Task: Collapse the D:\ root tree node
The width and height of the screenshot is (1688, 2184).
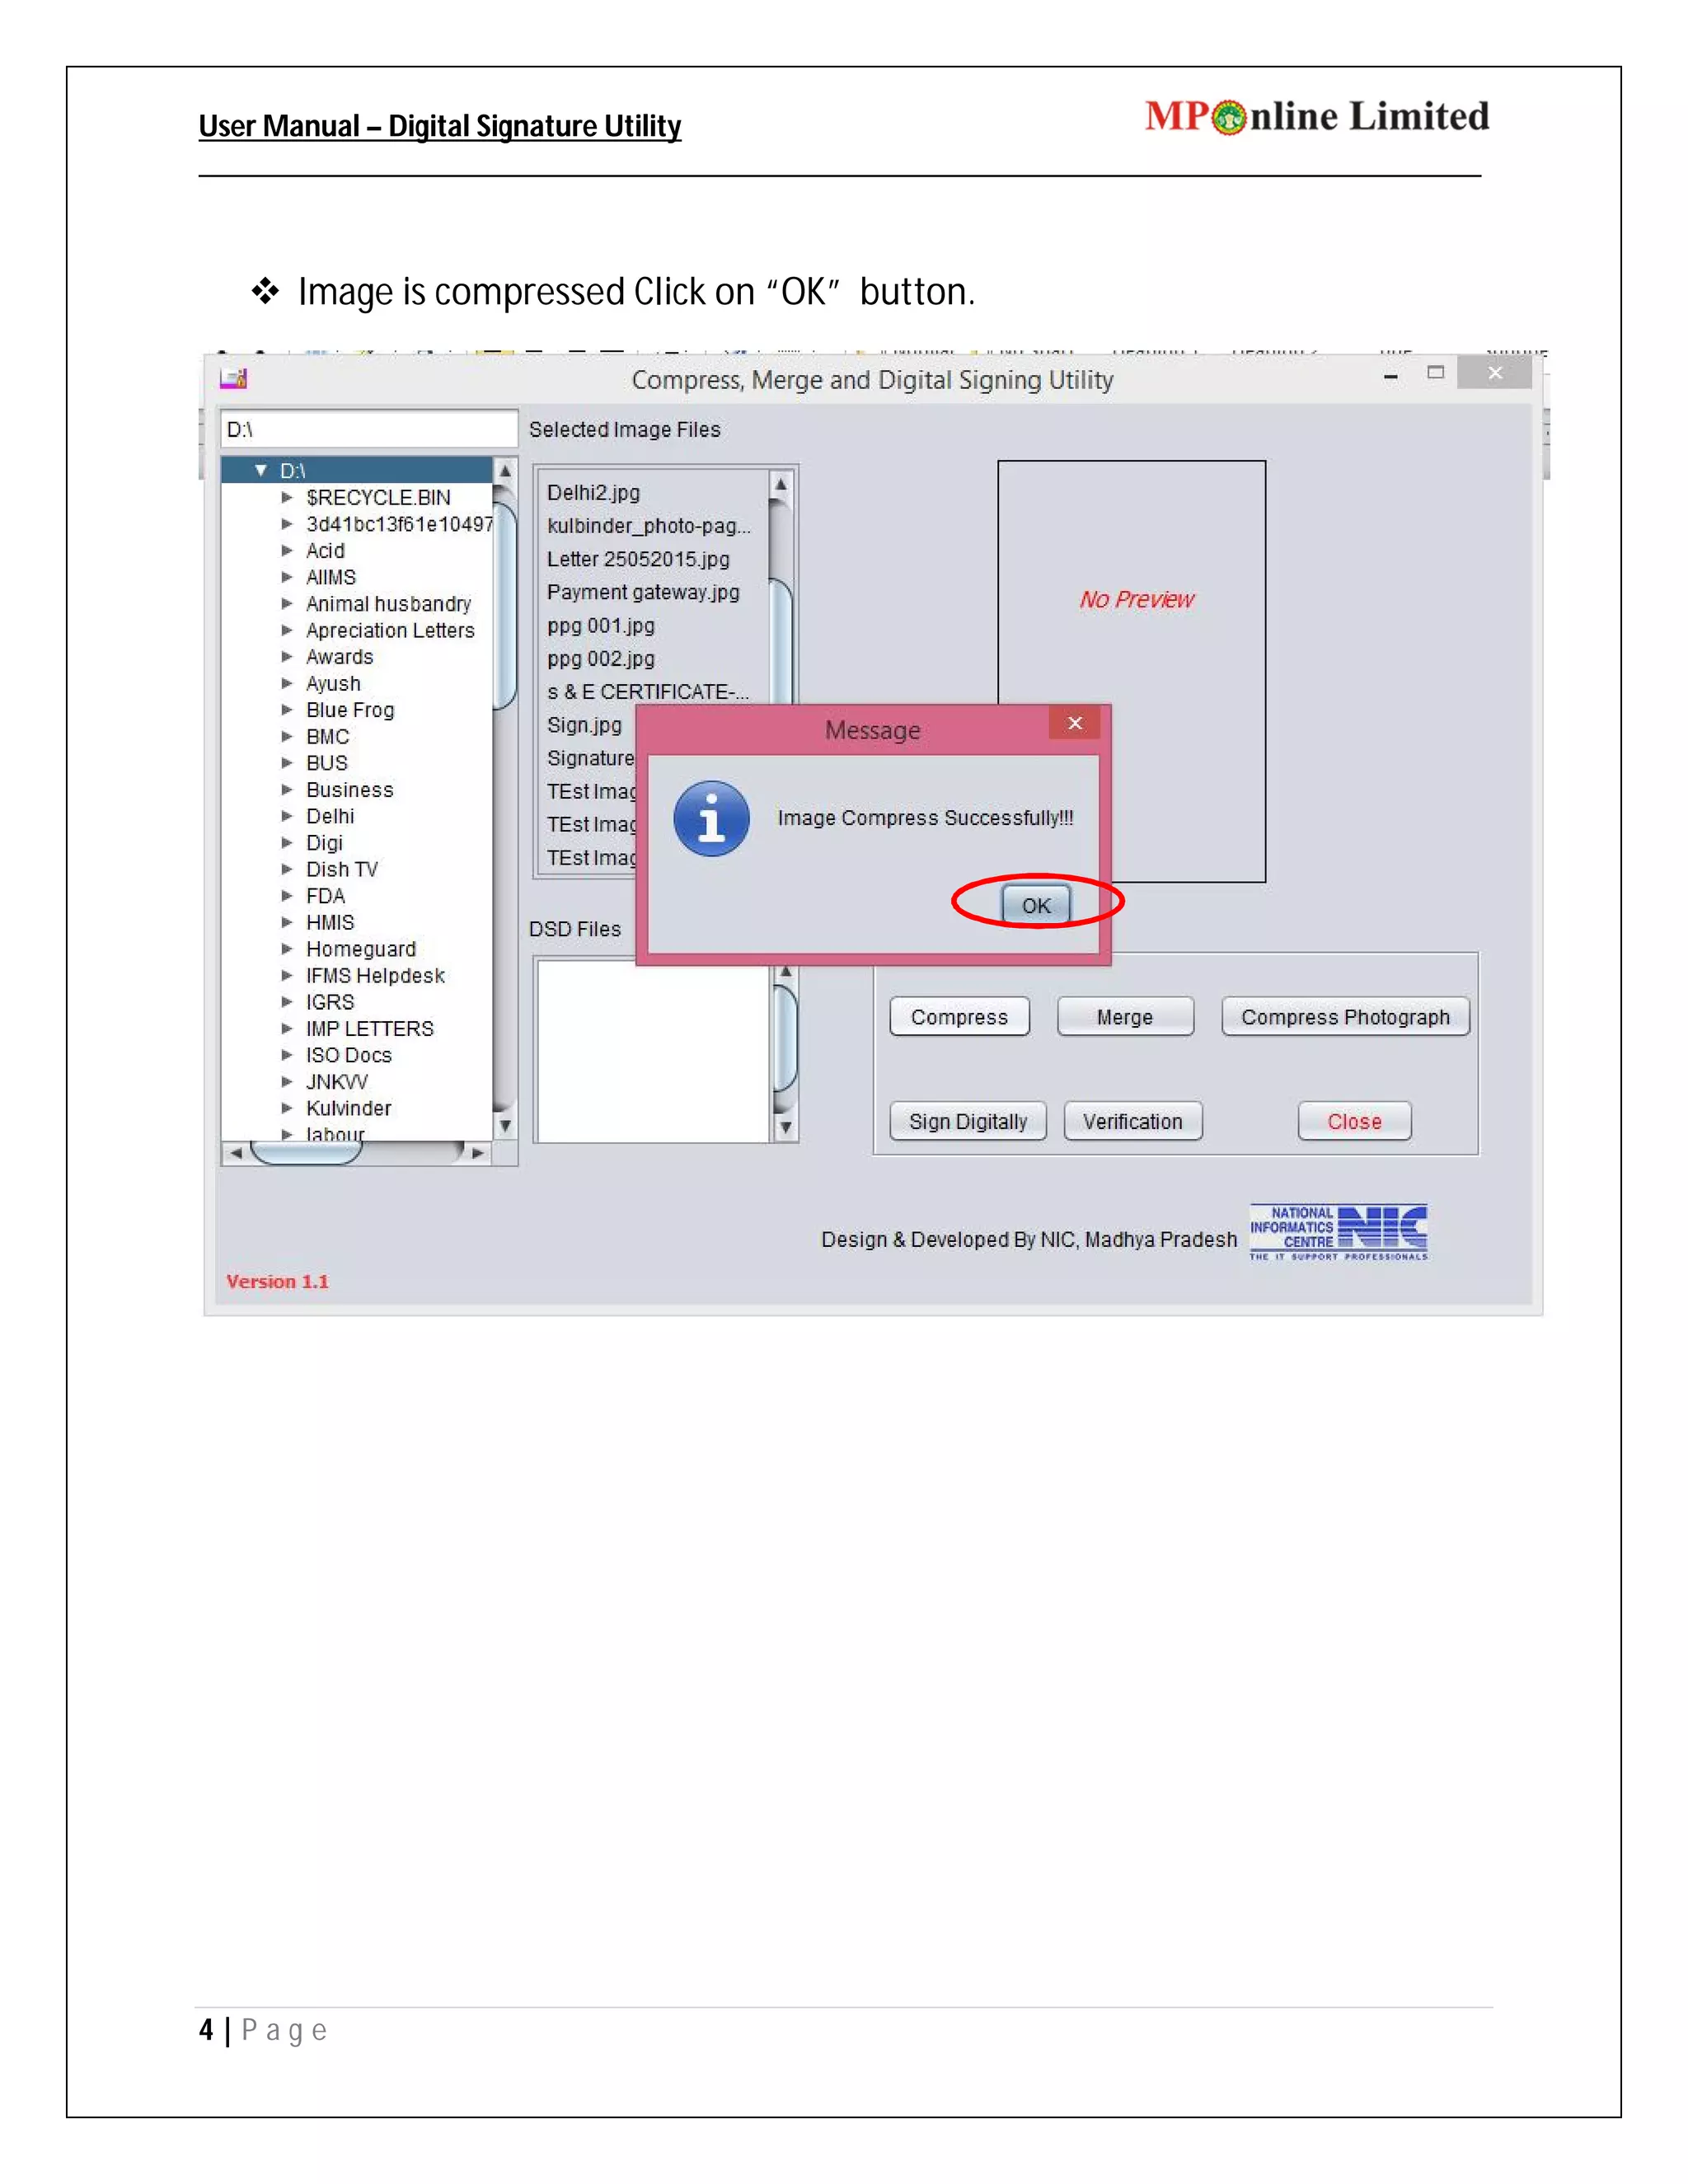Action: coord(261,470)
